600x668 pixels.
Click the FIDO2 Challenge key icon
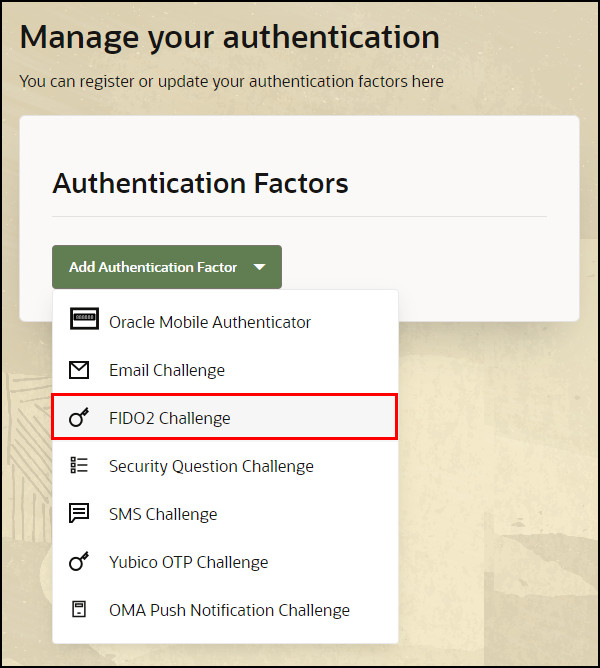coord(79,418)
